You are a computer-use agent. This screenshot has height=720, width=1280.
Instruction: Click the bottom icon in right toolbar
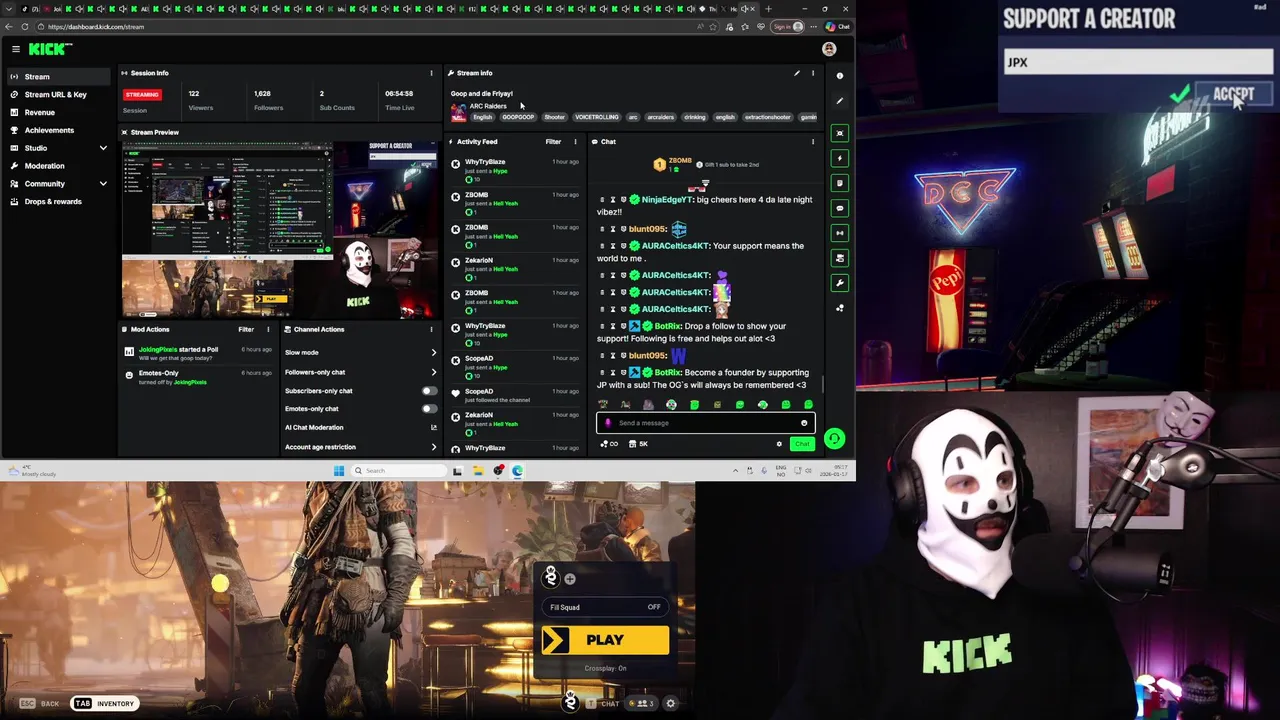840,308
